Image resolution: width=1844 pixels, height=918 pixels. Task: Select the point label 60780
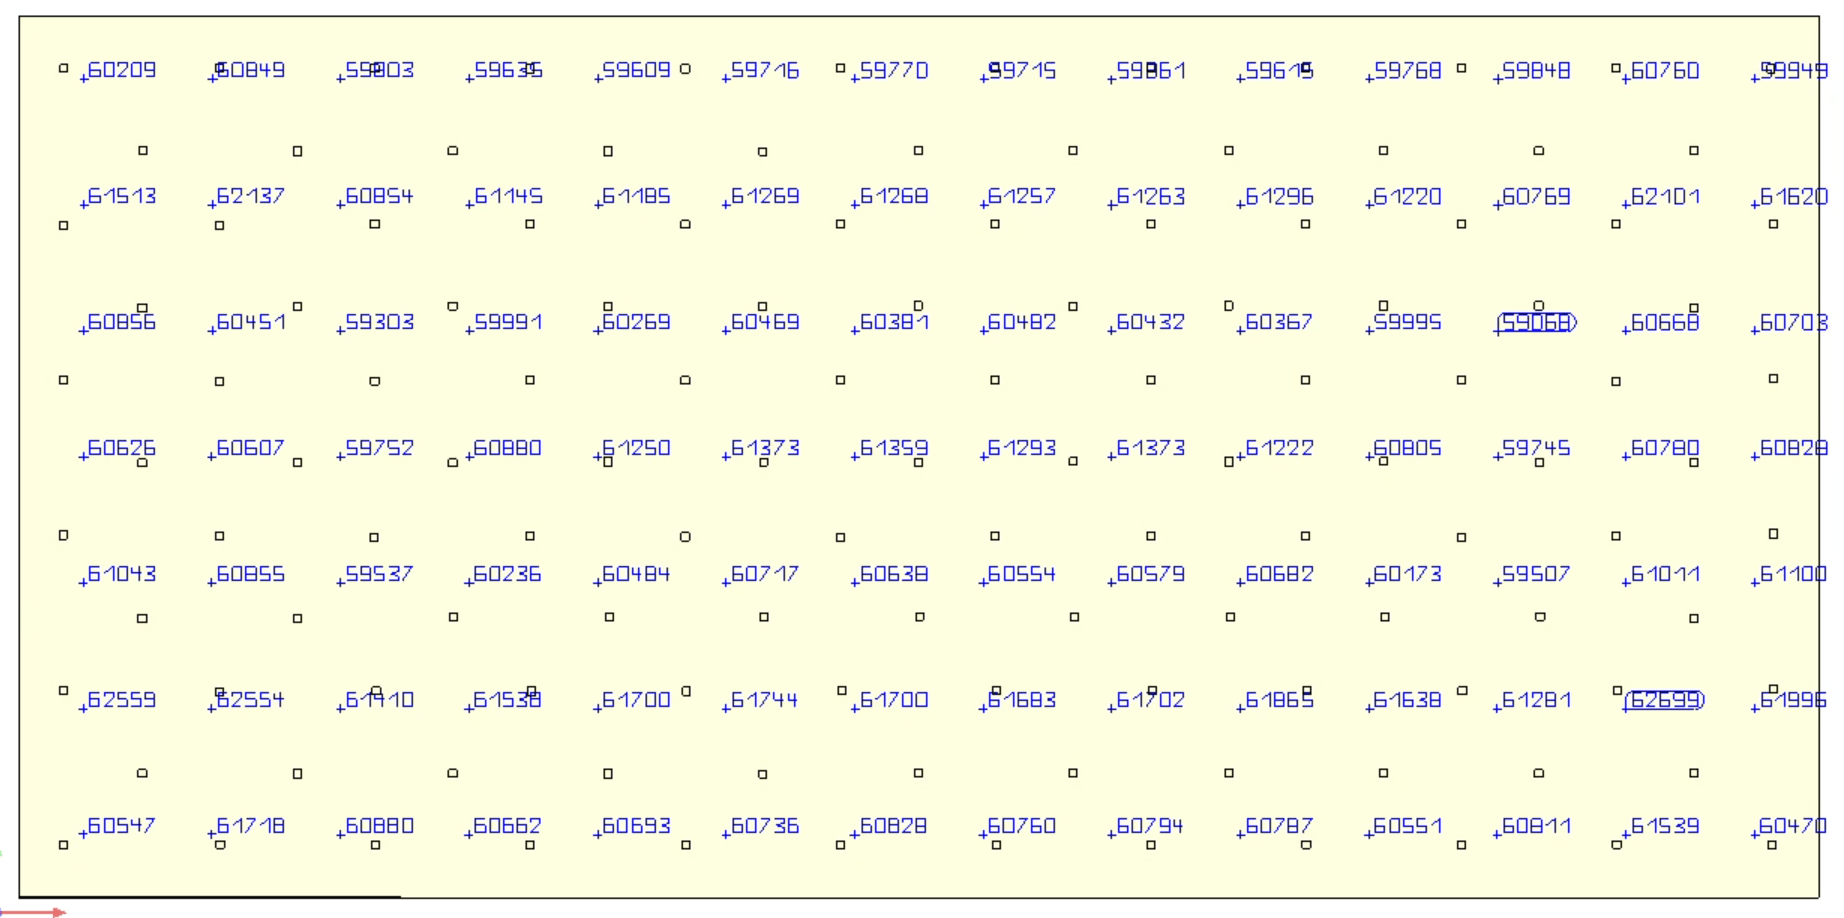click(1665, 448)
